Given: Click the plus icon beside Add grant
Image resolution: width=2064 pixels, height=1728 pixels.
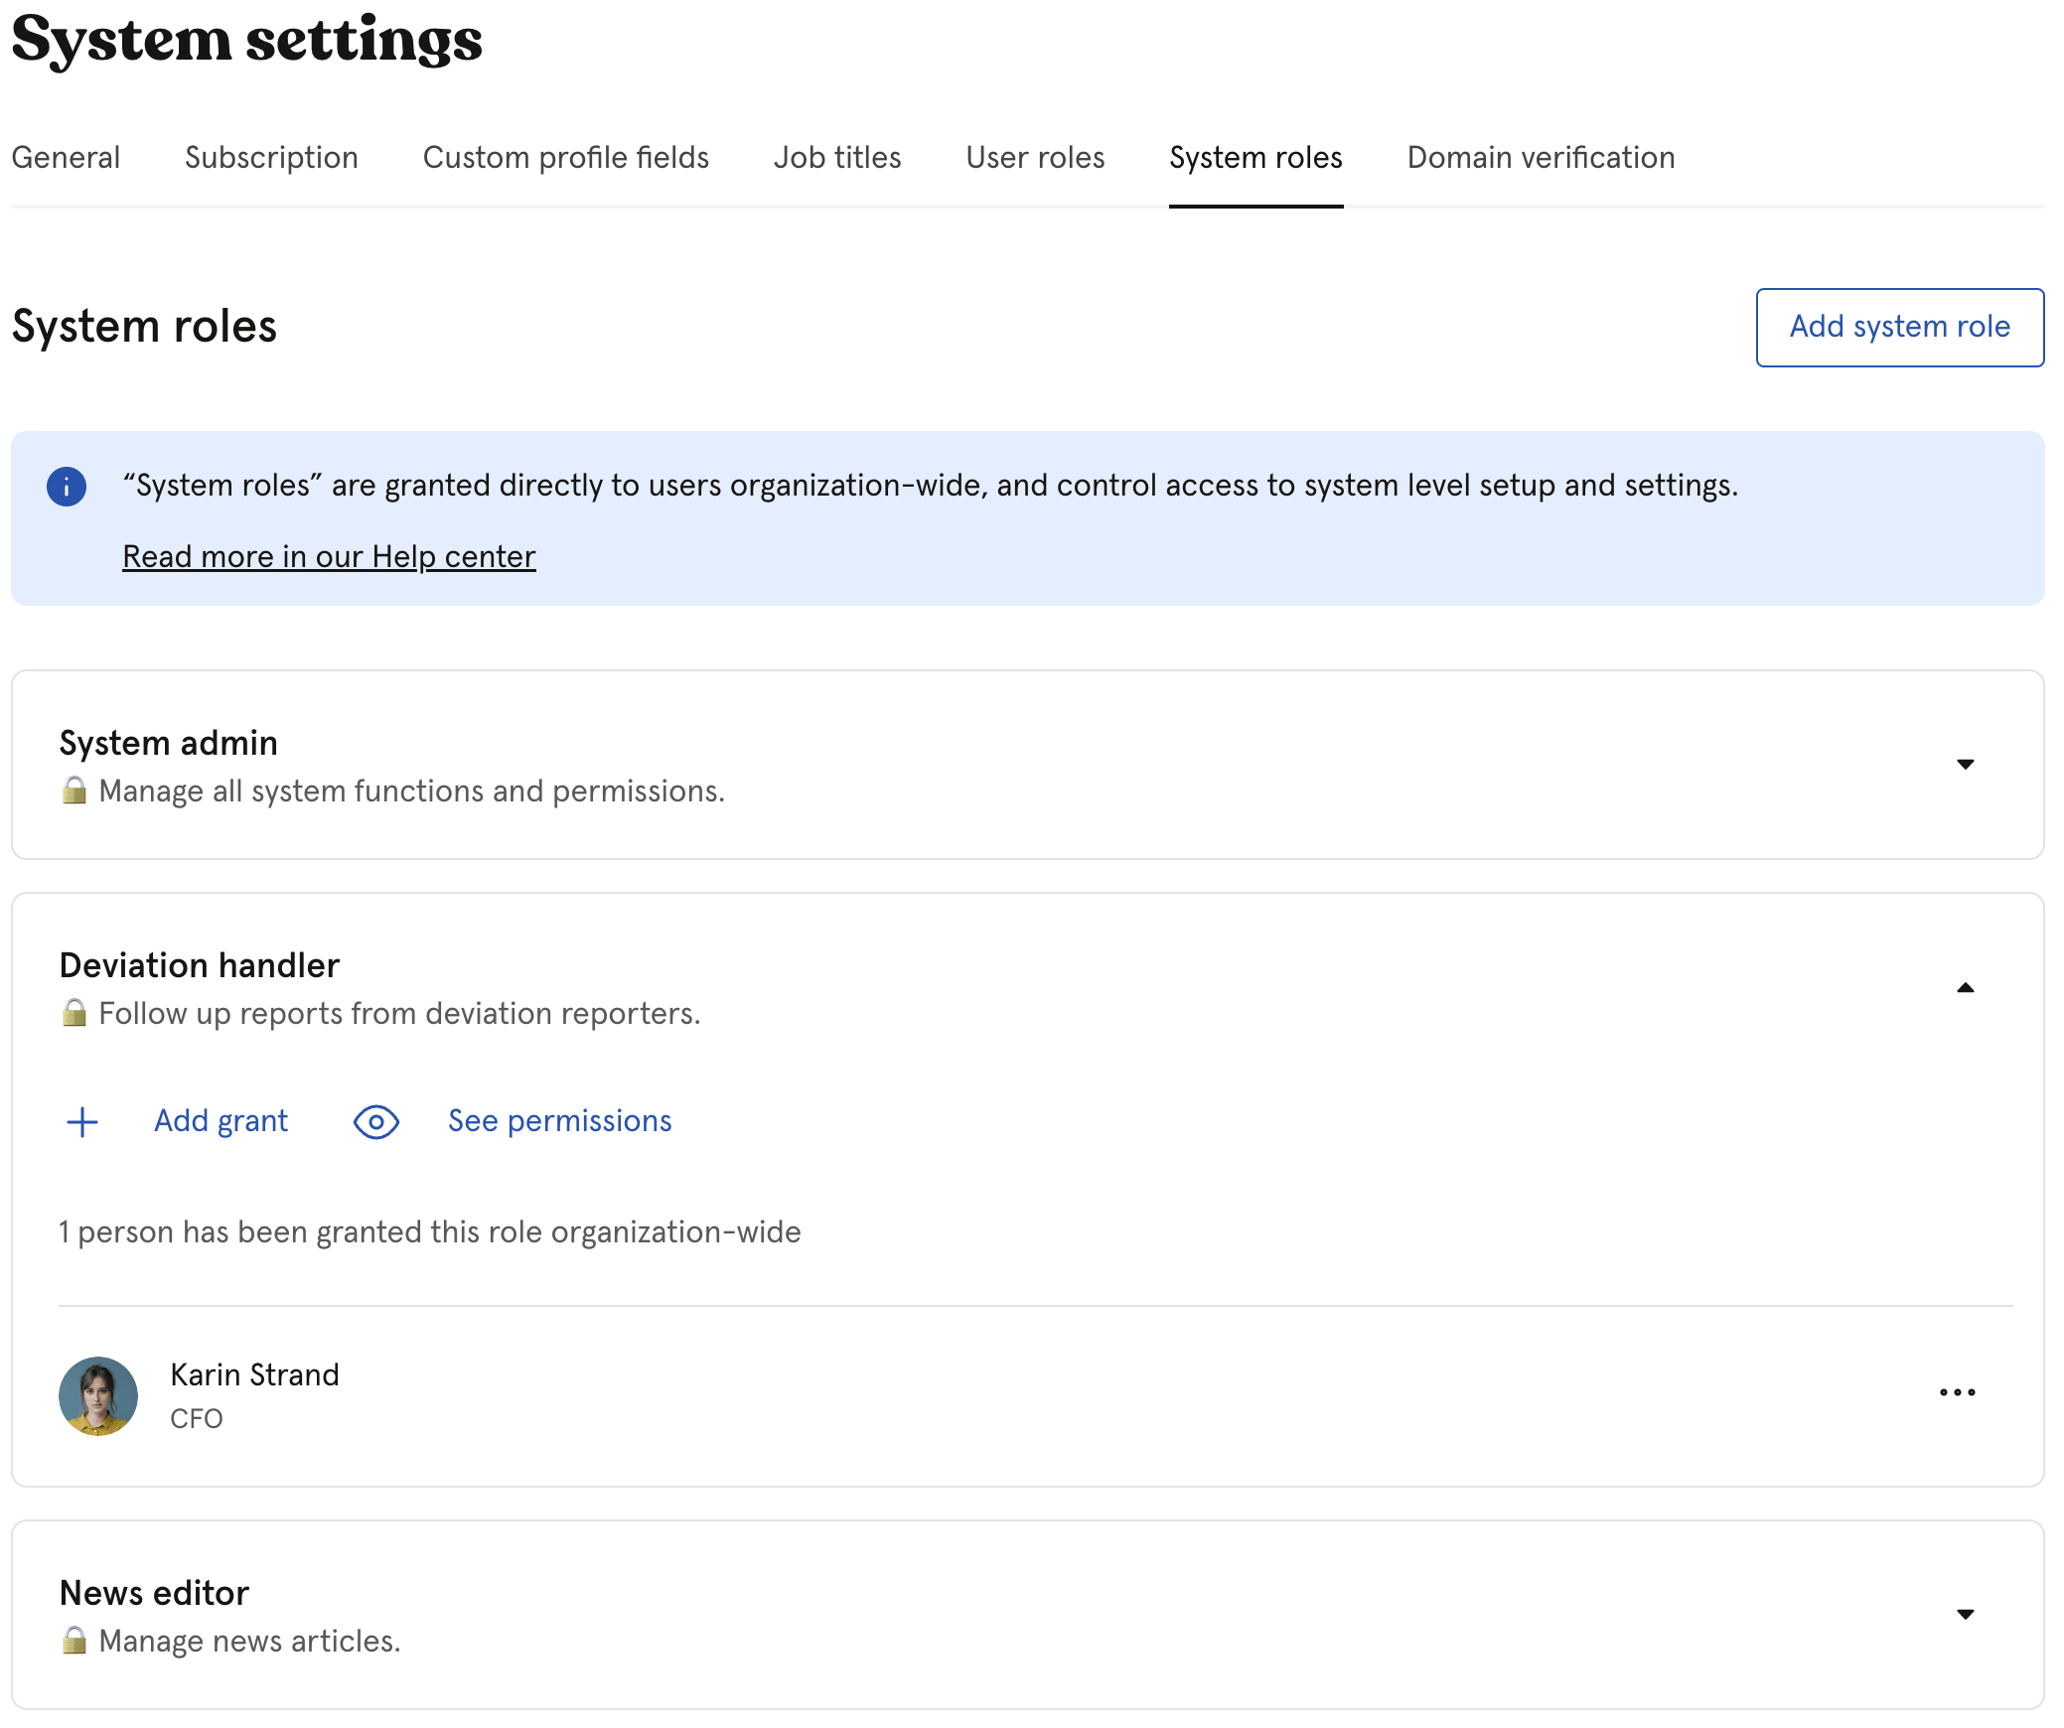Looking at the screenshot, I should 82,1122.
